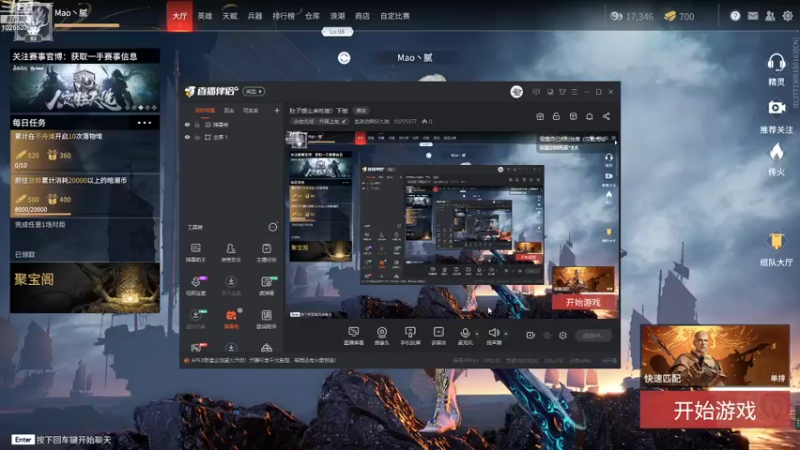Screen dimensions: 800x450
Task: Click the share icon in streaming app toolbar
Action: click(606, 116)
